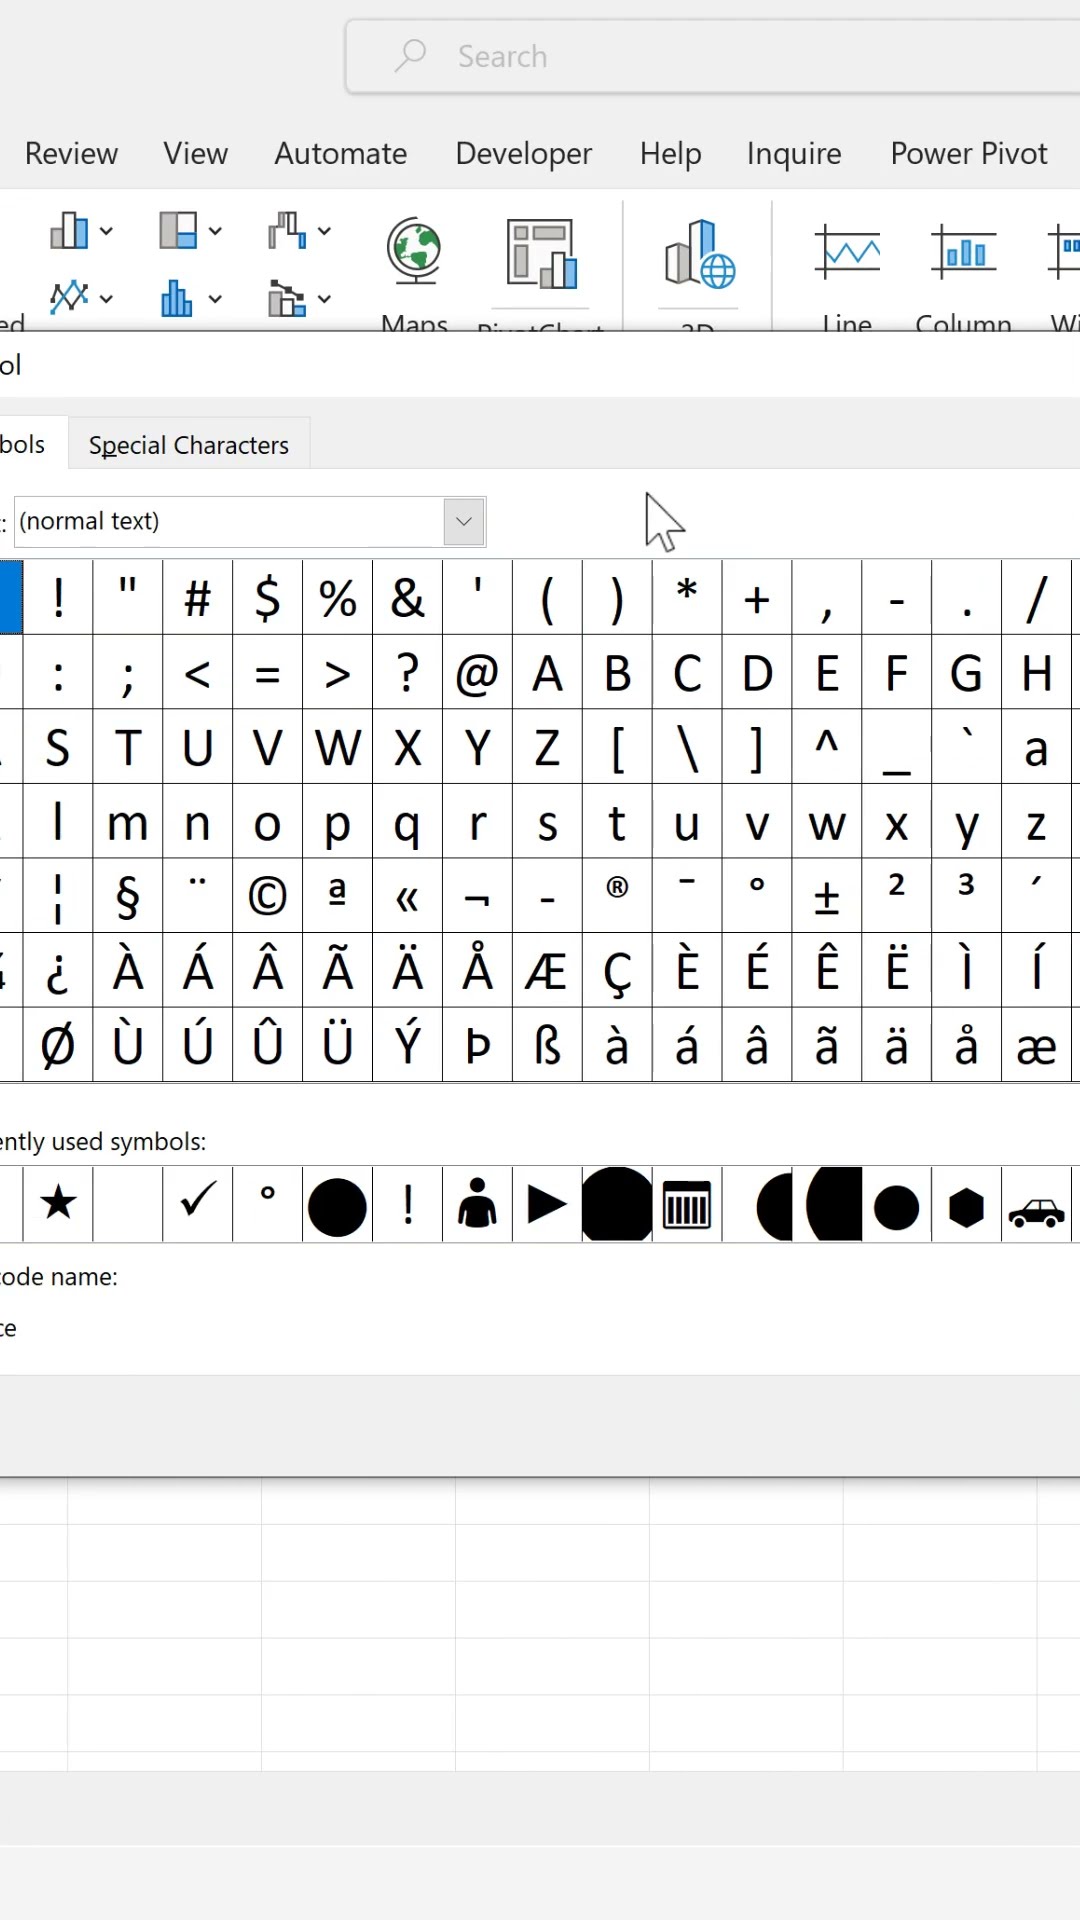Expand the combo chart dropdown arrow

coord(324,298)
